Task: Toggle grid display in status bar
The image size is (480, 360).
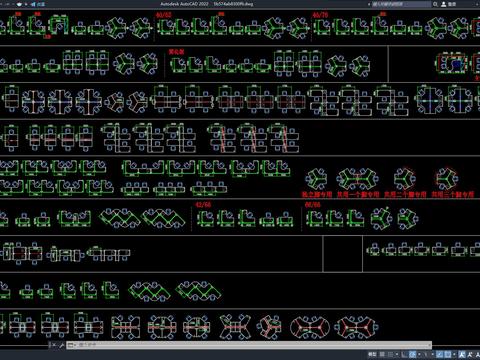Action: tap(382, 354)
